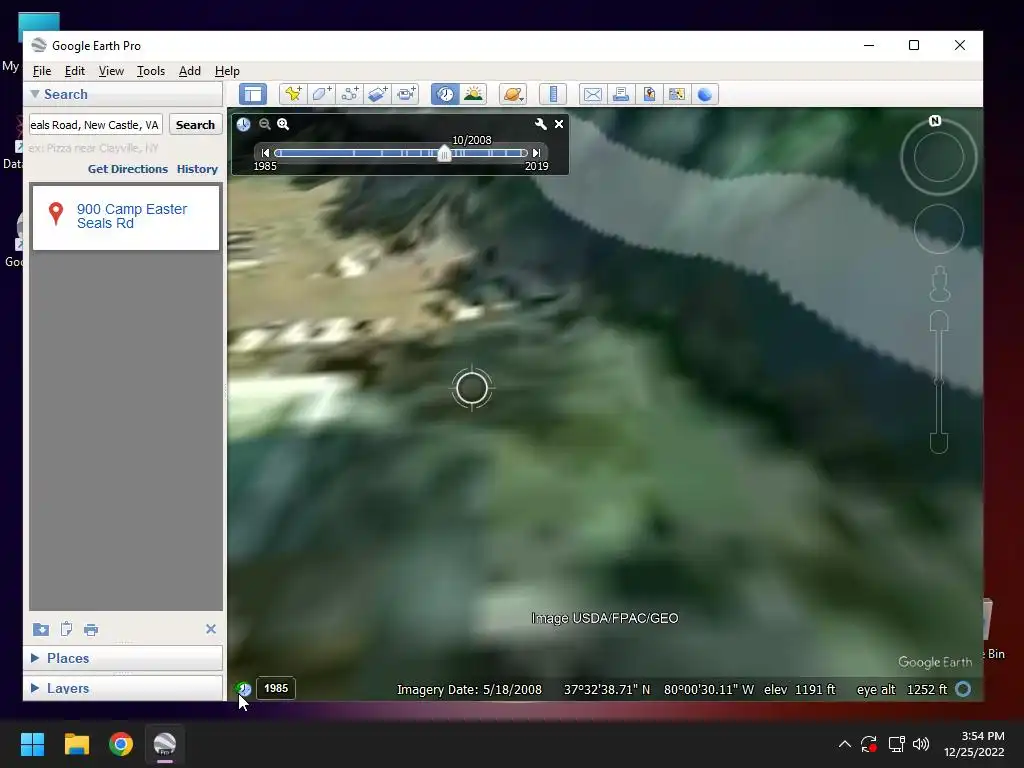Viewport: 1024px width, 768px height.
Task: Click the search address input field
Action: click(96, 125)
